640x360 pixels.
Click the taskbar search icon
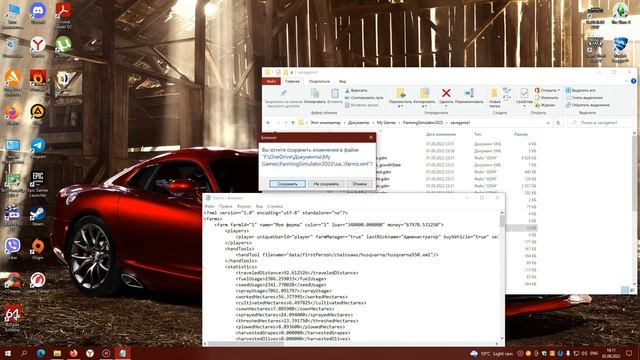point(24,353)
